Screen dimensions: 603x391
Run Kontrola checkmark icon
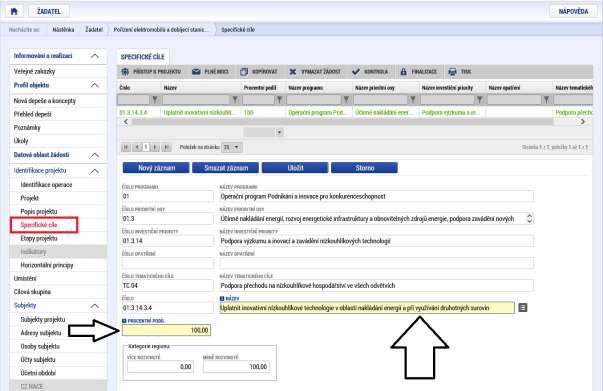tap(356, 72)
